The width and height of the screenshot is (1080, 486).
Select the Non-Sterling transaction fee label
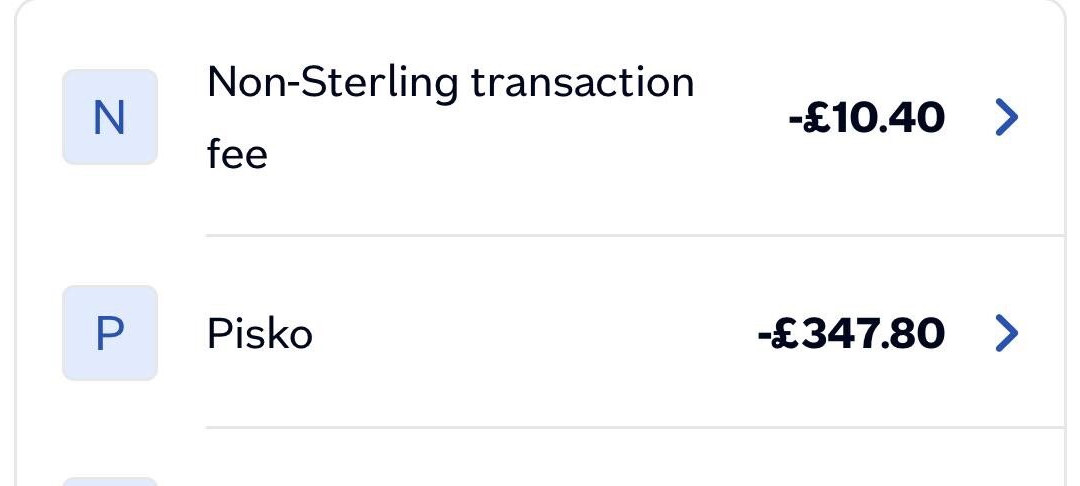coord(450,118)
